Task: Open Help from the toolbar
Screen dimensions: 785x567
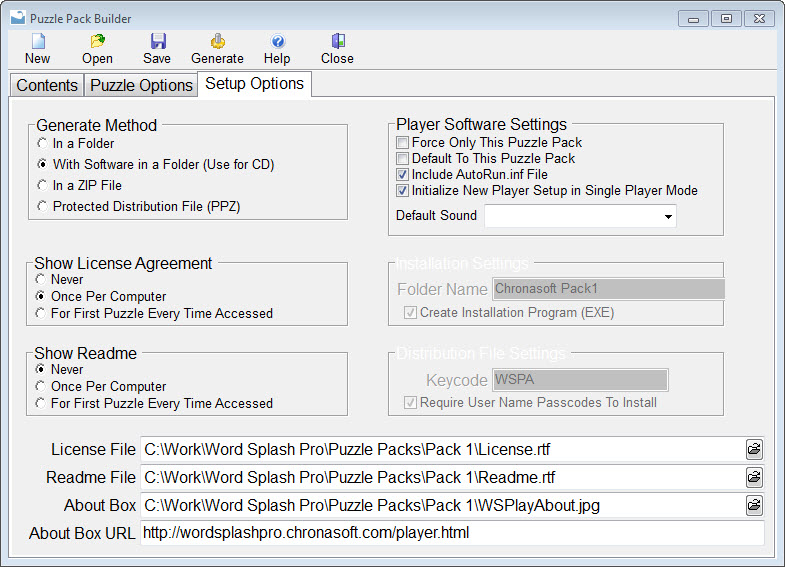Action: click(x=277, y=42)
